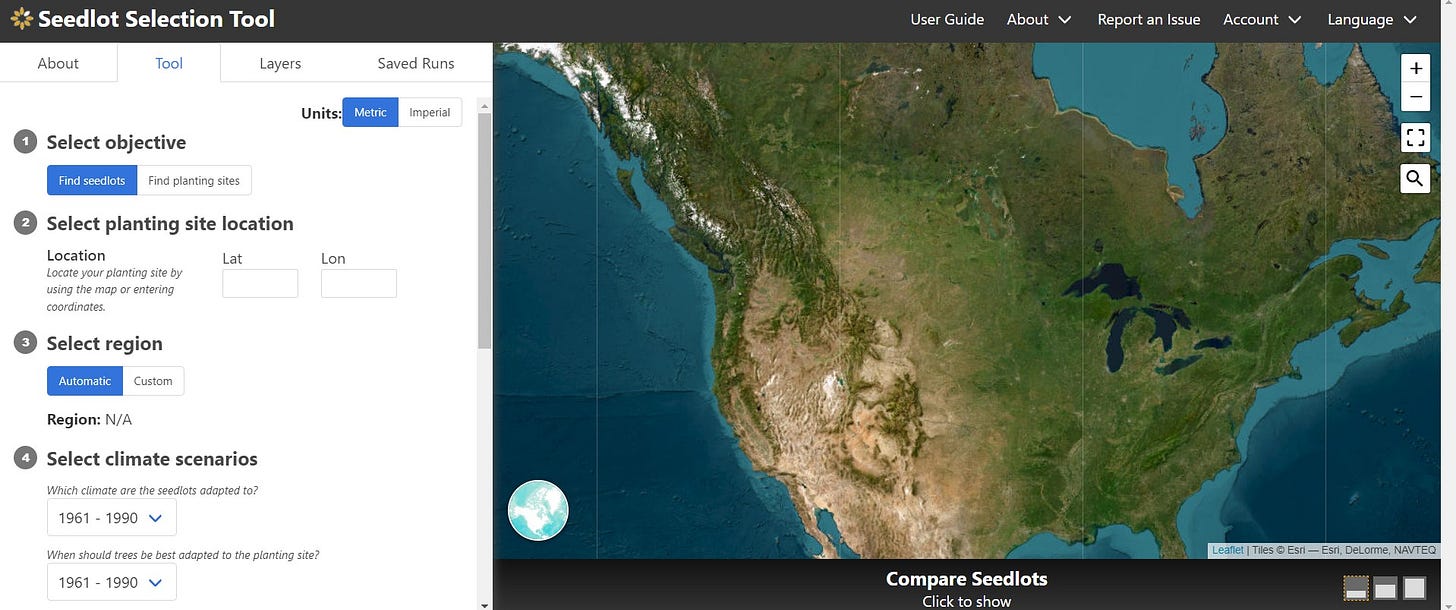Choose Find planting sites objective

coord(194,181)
